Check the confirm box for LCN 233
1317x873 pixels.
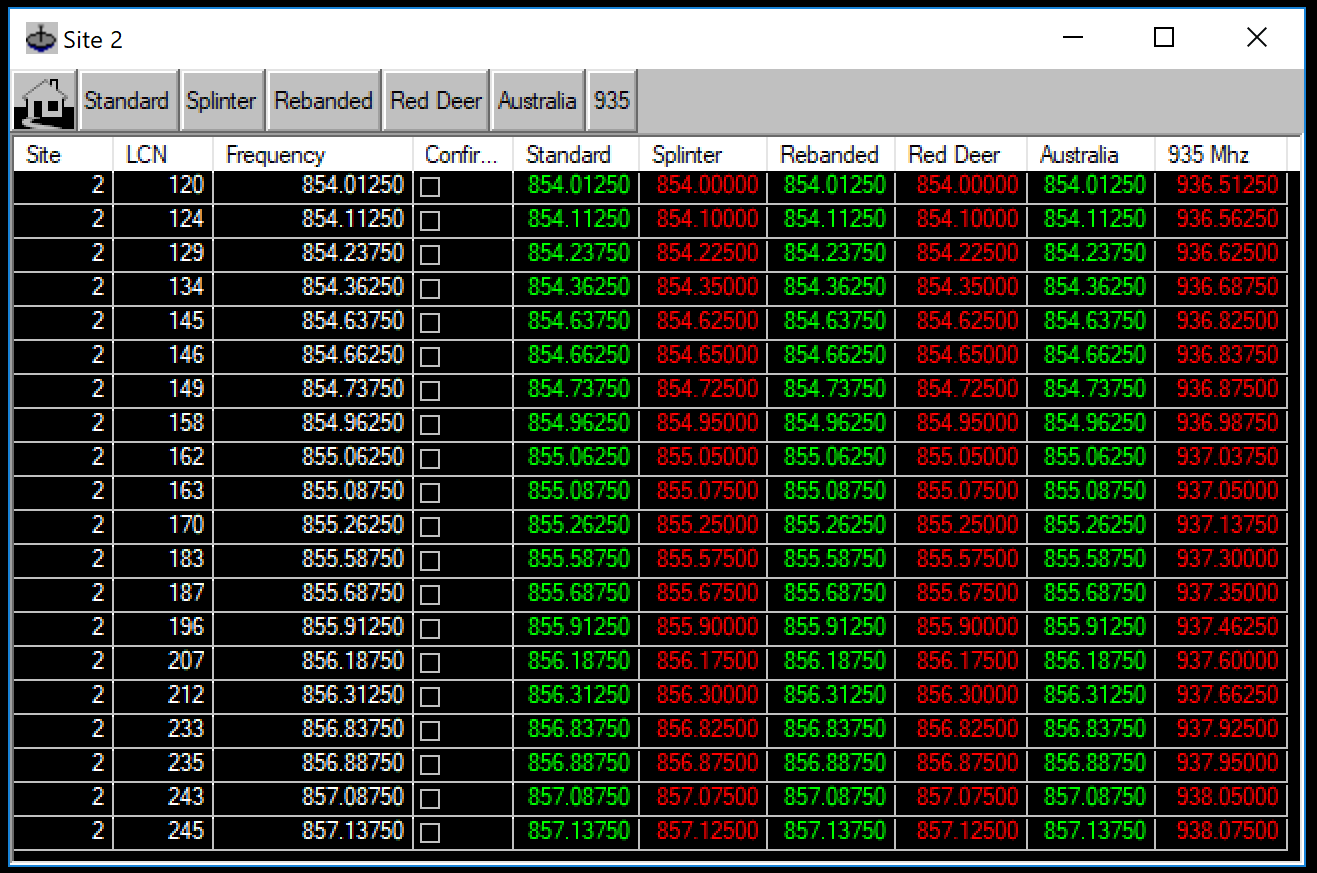(x=430, y=731)
